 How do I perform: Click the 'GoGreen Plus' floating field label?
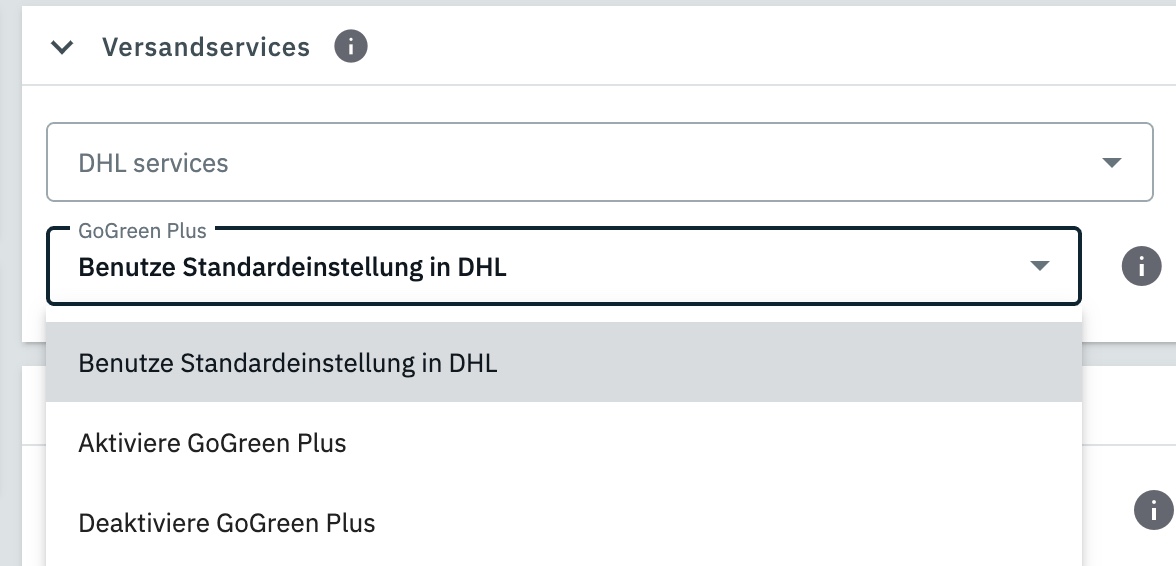[142, 231]
